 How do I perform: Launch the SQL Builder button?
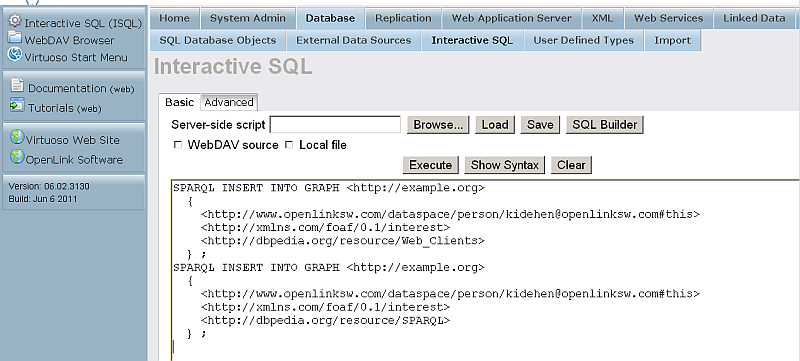[605, 125]
